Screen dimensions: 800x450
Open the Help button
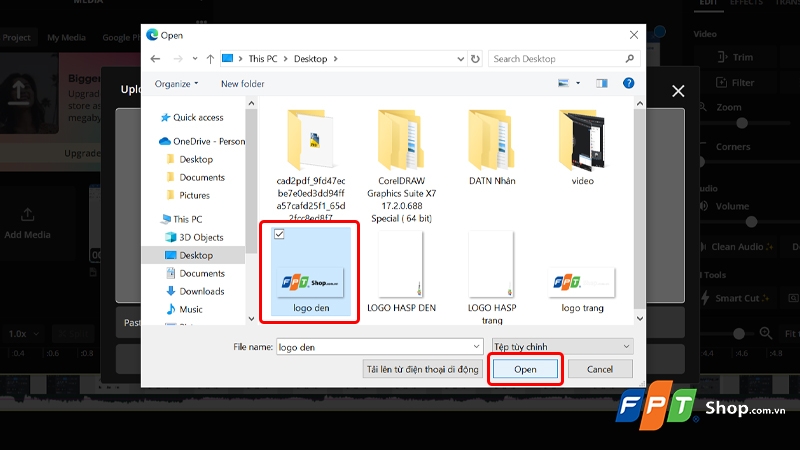point(629,83)
